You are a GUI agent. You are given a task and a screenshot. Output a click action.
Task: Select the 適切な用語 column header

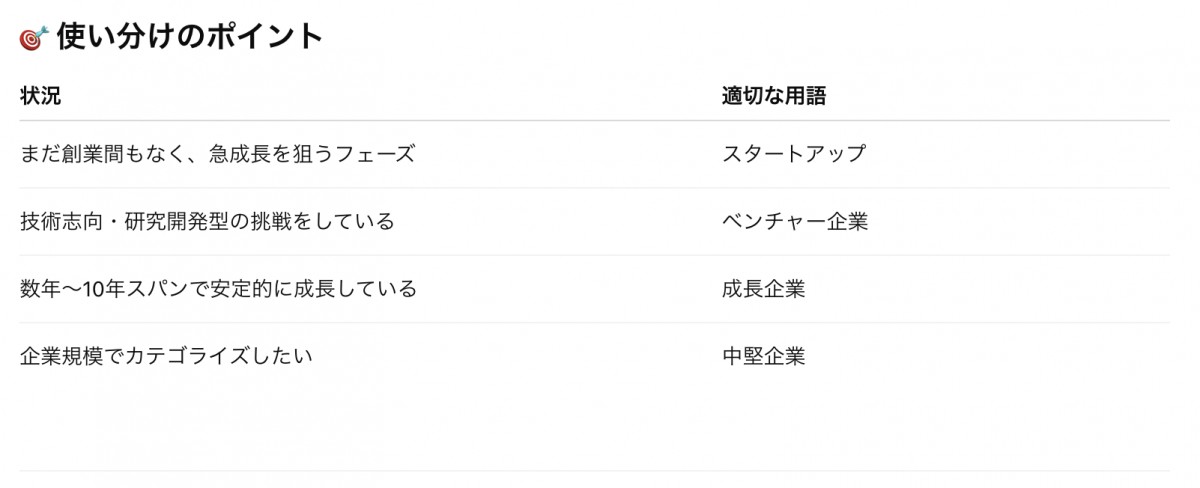coord(774,97)
